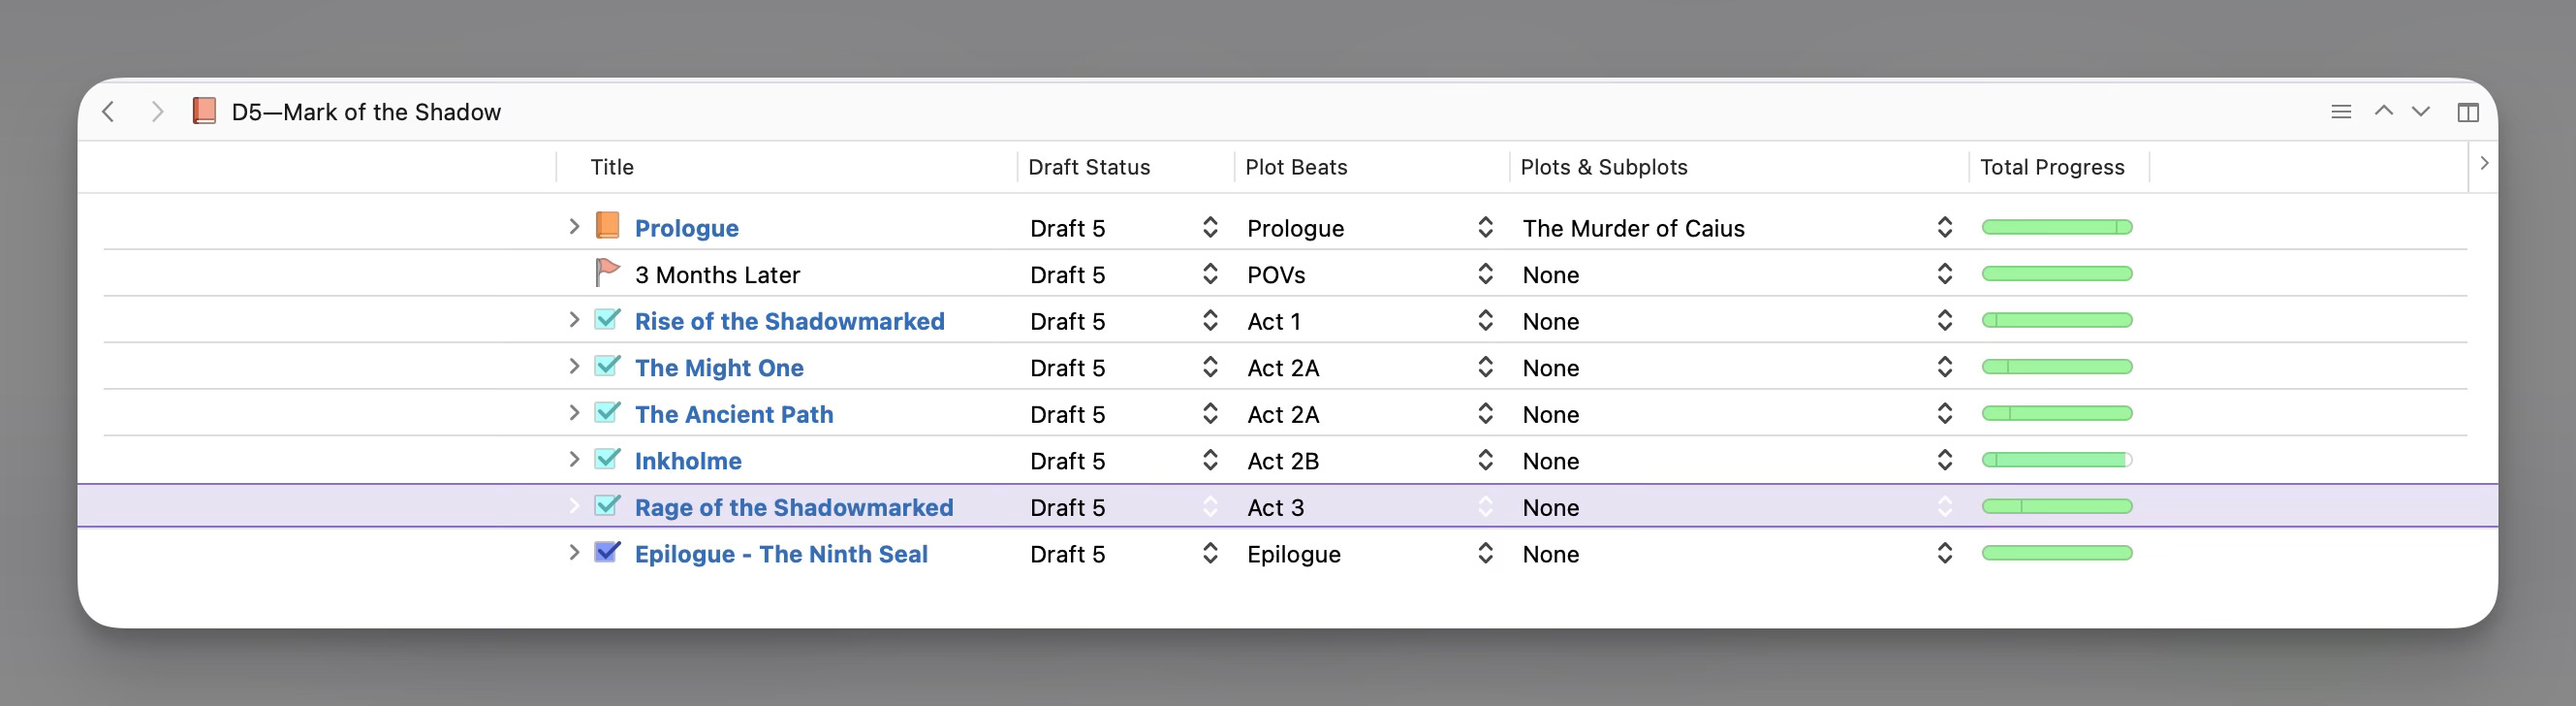Viewport: 2576px width, 706px height.
Task: Open the hamburger item menu icon
Action: [x=2341, y=111]
